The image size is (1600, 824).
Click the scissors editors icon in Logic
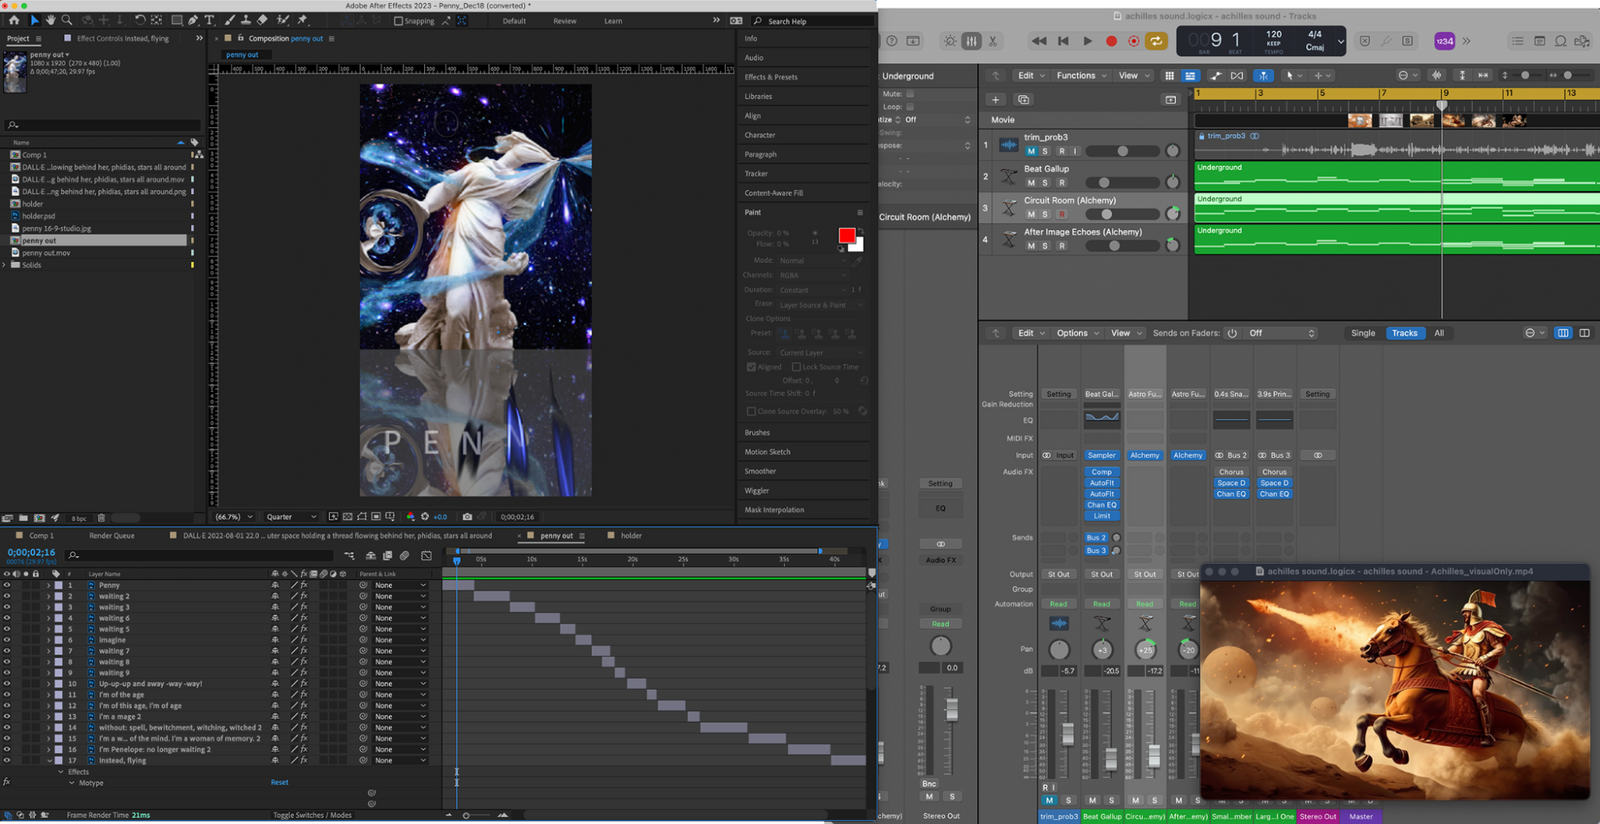click(x=993, y=41)
